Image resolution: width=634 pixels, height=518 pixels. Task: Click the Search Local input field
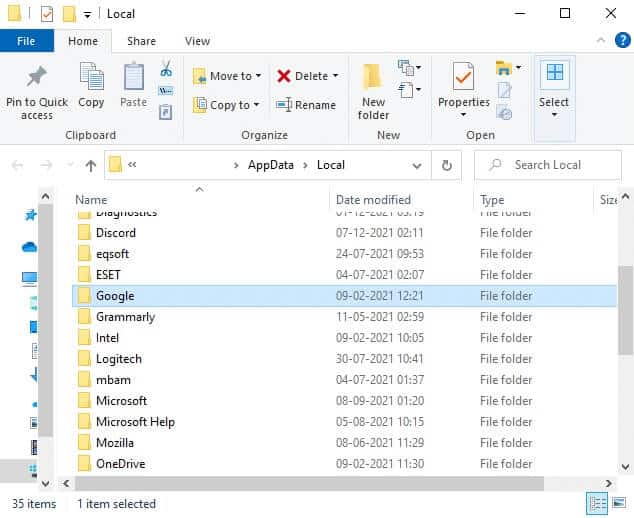pyautogui.click(x=548, y=165)
